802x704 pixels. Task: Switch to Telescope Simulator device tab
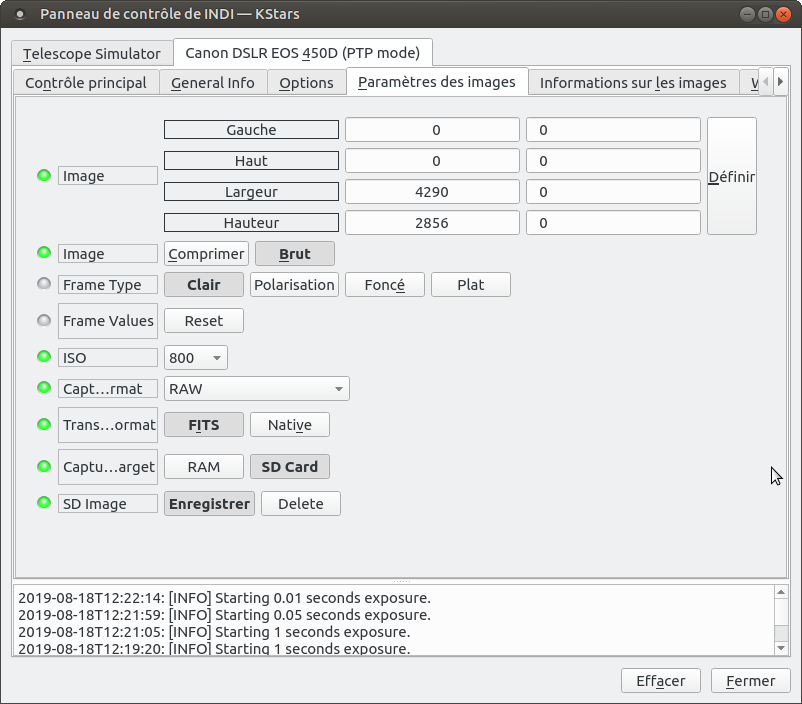point(92,53)
